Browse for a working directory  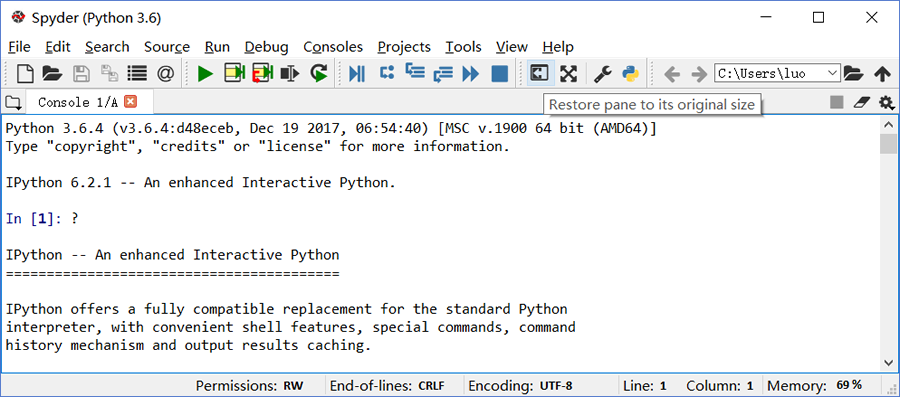point(854,73)
